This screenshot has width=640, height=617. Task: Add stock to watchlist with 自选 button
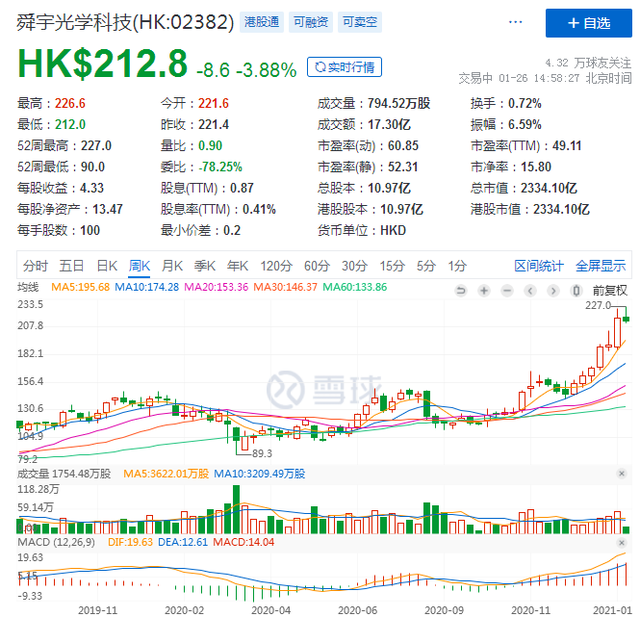589,23
